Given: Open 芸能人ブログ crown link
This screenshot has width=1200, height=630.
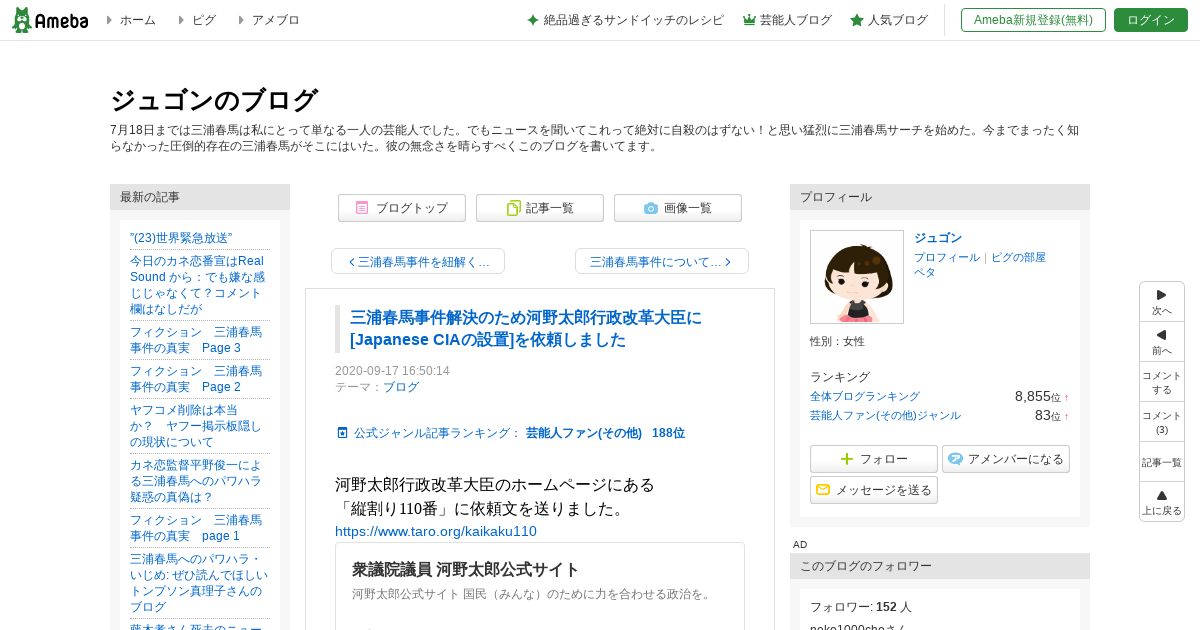Looking at the screenshot, I should coord(787,20).
